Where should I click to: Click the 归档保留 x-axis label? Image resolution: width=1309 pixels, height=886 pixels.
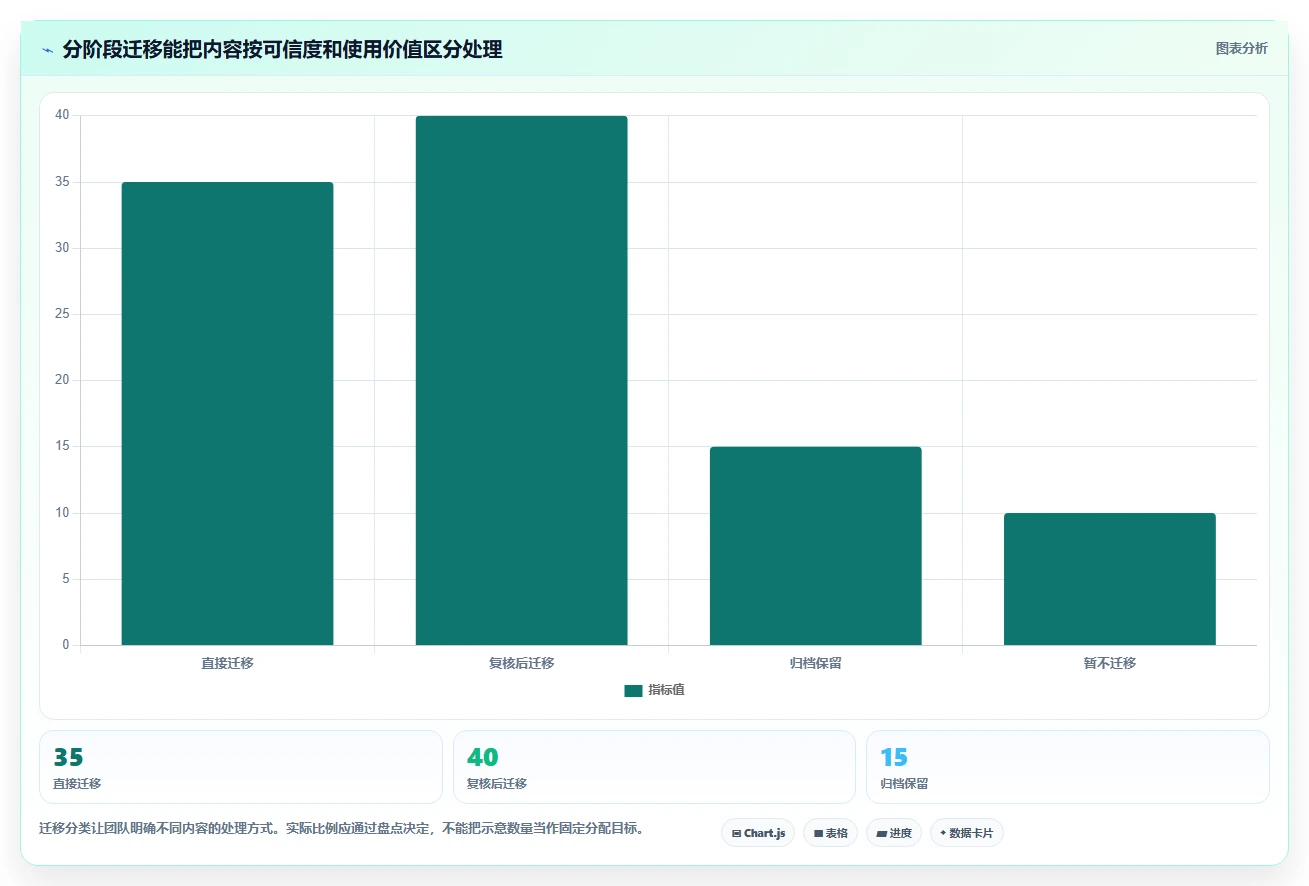[815, 663]
